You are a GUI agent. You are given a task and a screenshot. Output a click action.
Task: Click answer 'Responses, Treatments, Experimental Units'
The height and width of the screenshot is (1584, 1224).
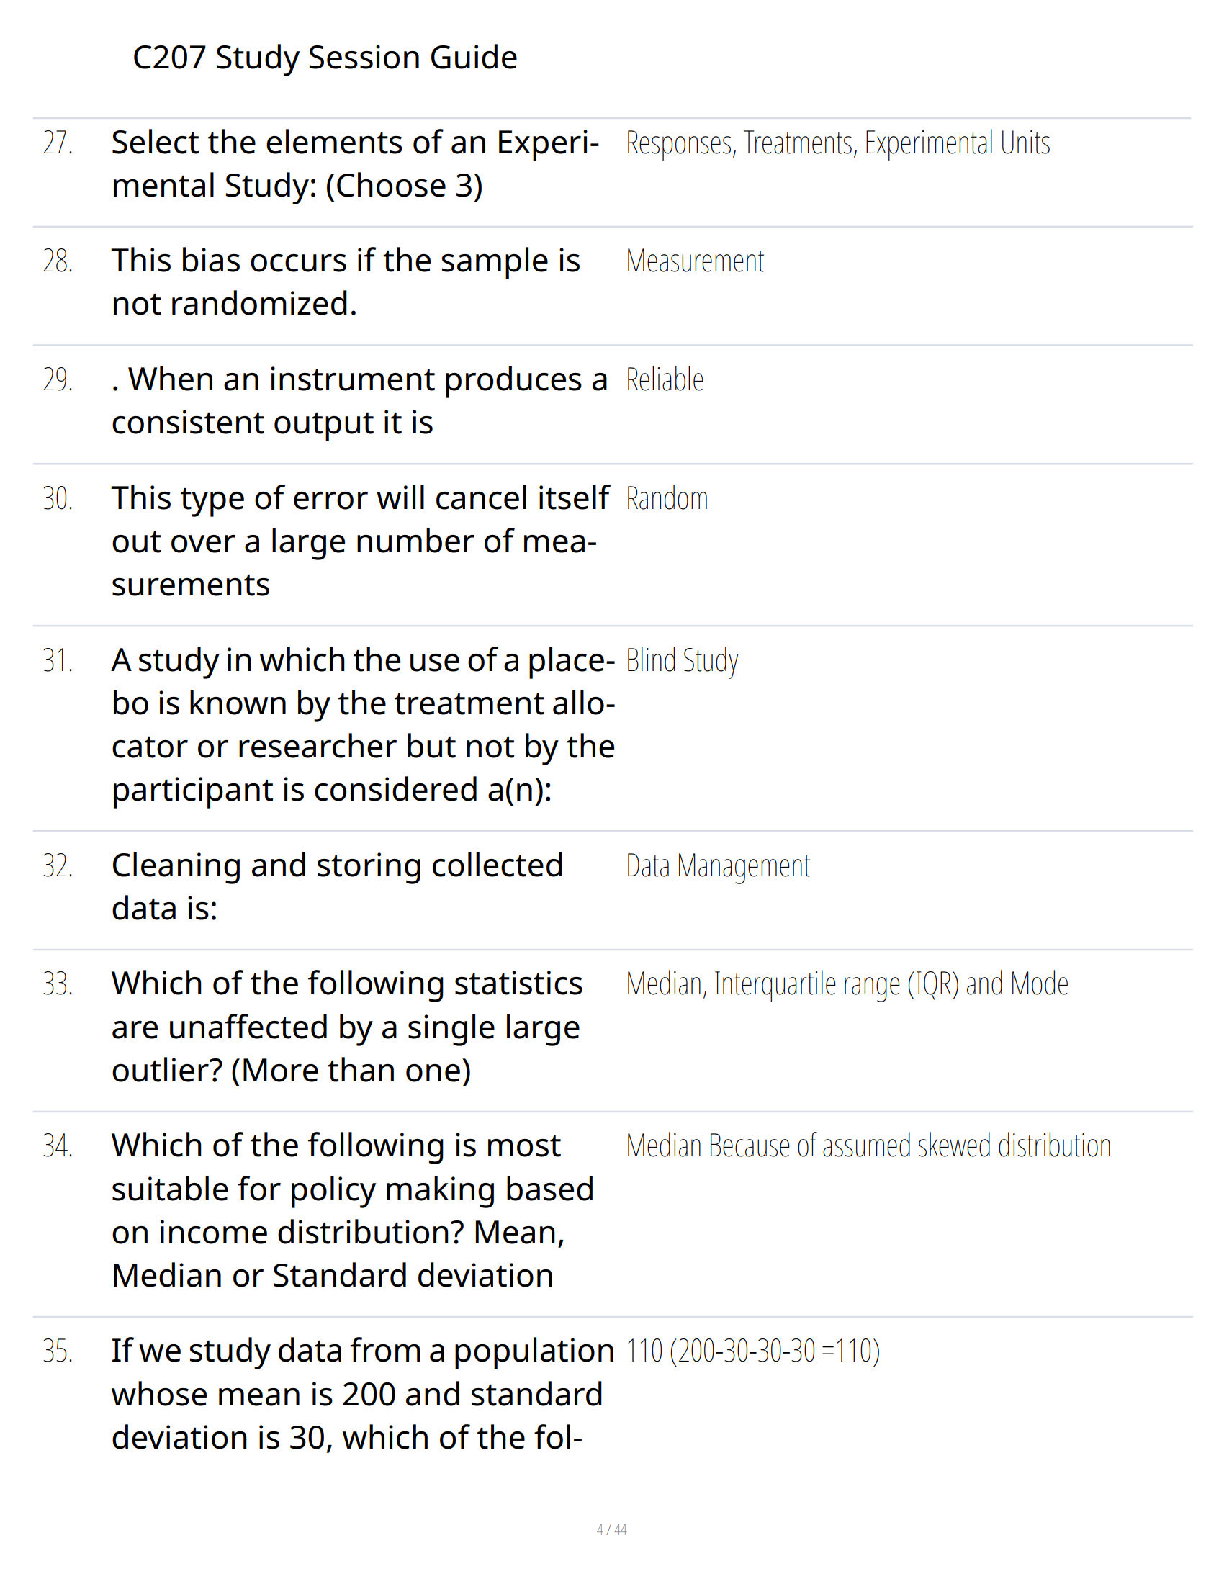point(838,144)
